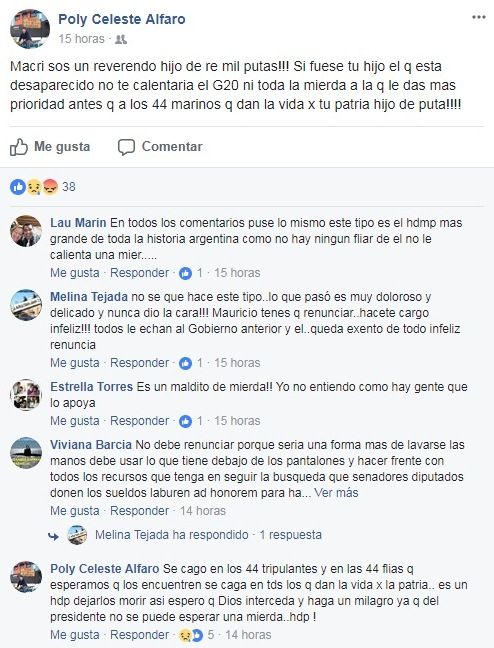The image size is (494, 648).
Task: Expand Viviana Barcia's comment with Ver más
Action: tap(336, 493)
